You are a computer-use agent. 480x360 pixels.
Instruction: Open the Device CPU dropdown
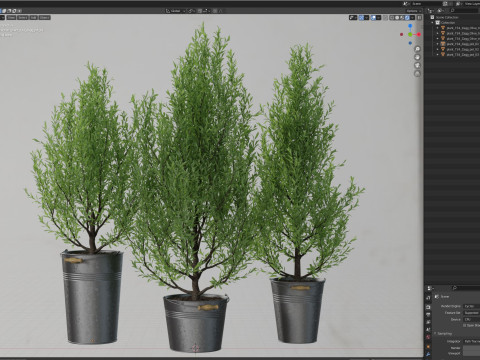[x=472, y=319]
